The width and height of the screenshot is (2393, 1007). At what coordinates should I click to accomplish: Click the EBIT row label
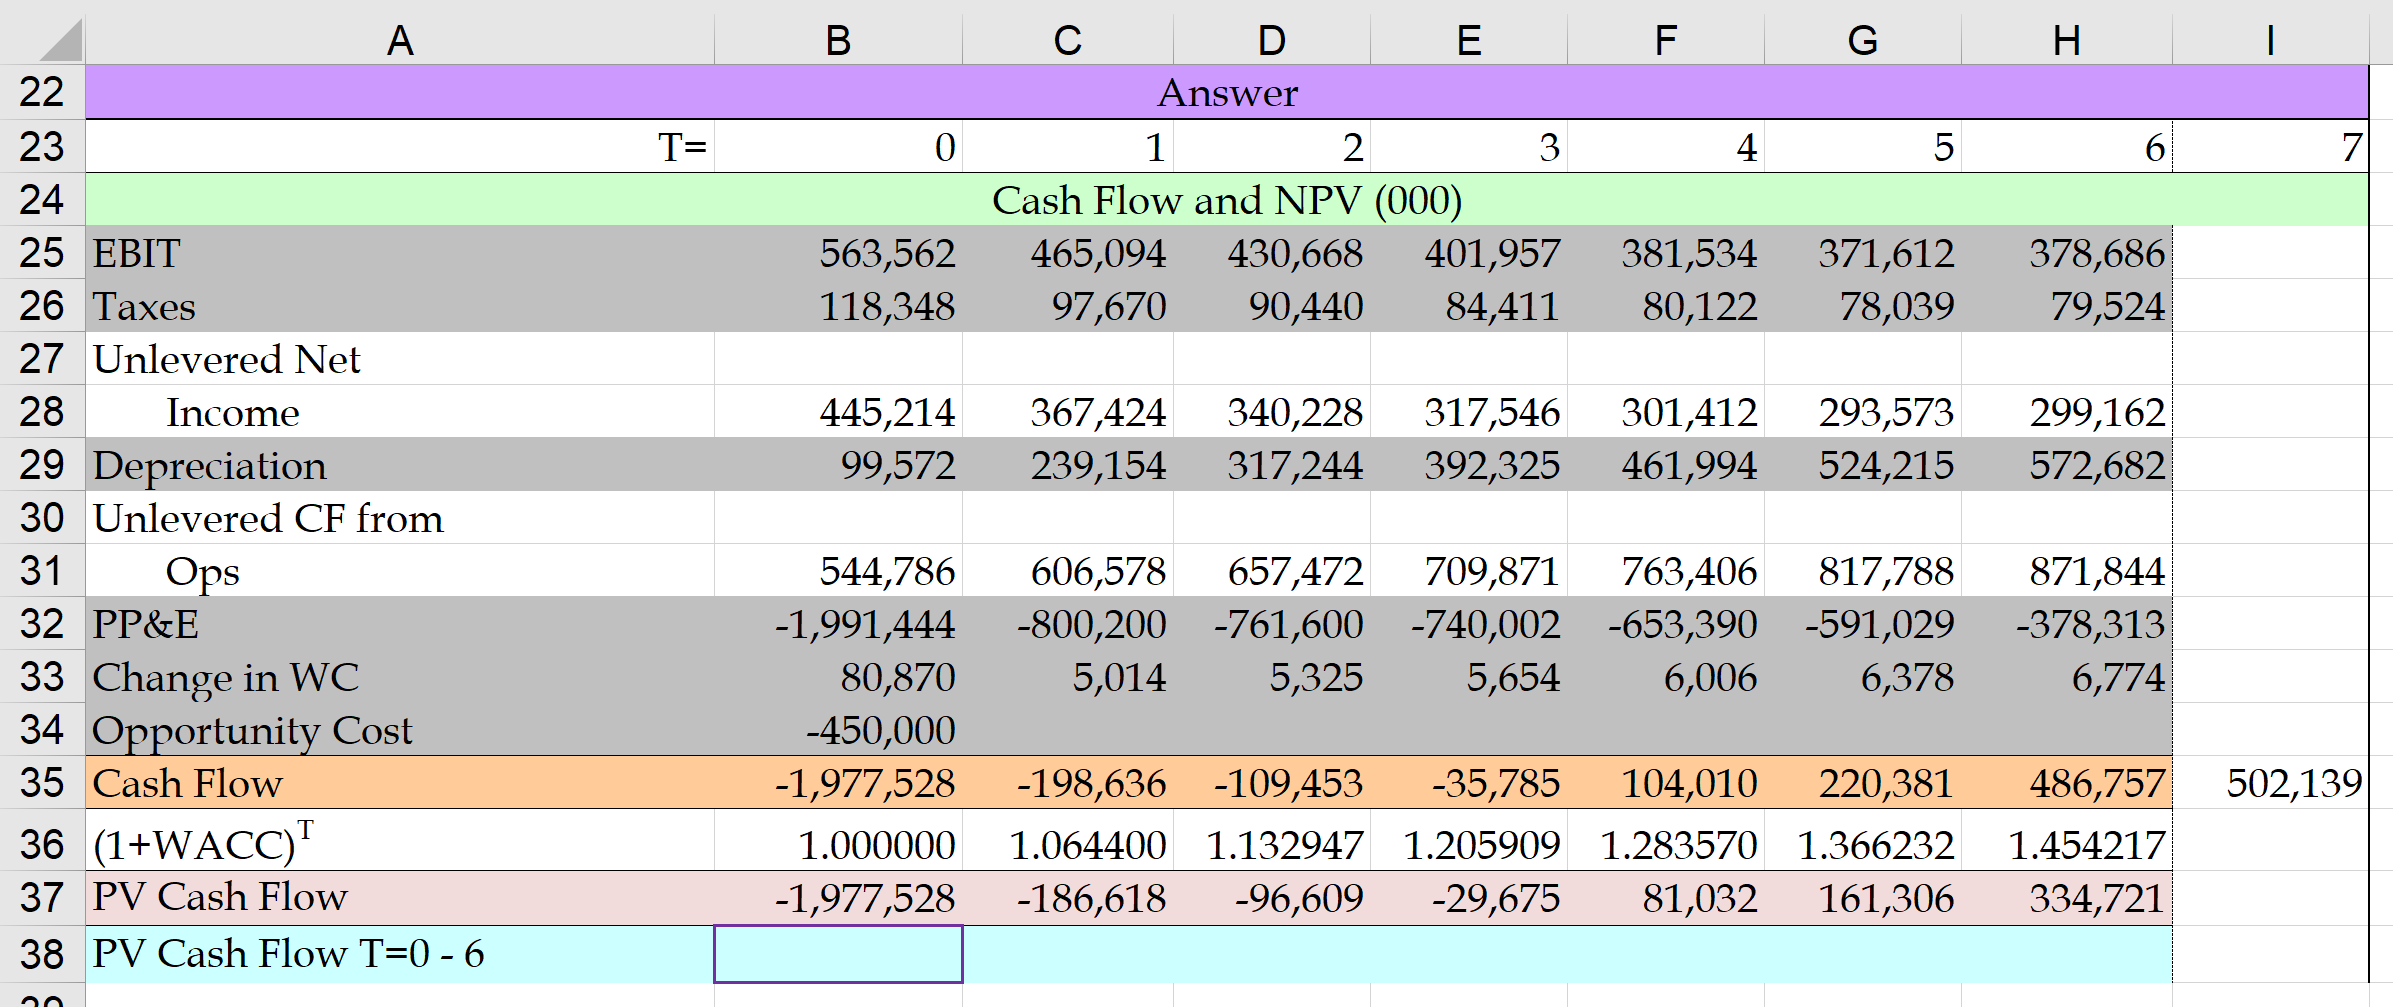(136, 253)
